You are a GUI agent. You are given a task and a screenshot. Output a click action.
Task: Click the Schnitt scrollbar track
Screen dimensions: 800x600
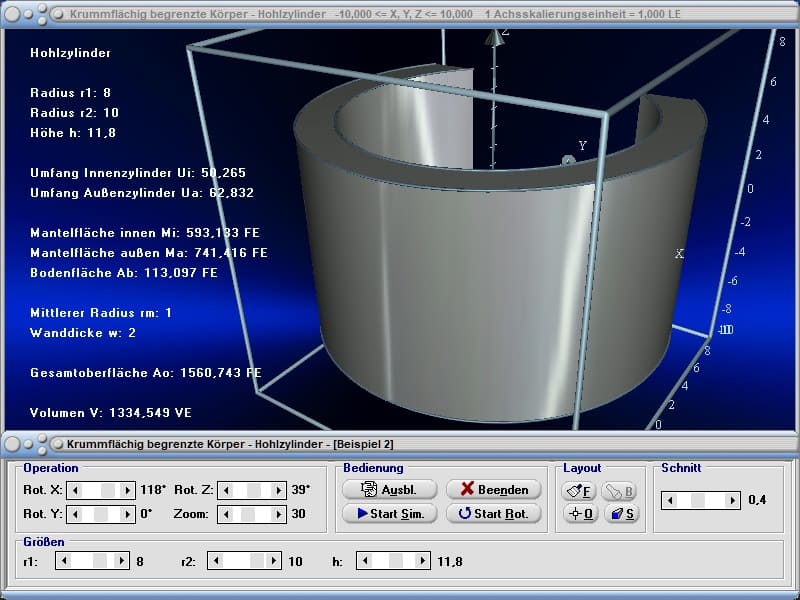(x=701, y=500)
